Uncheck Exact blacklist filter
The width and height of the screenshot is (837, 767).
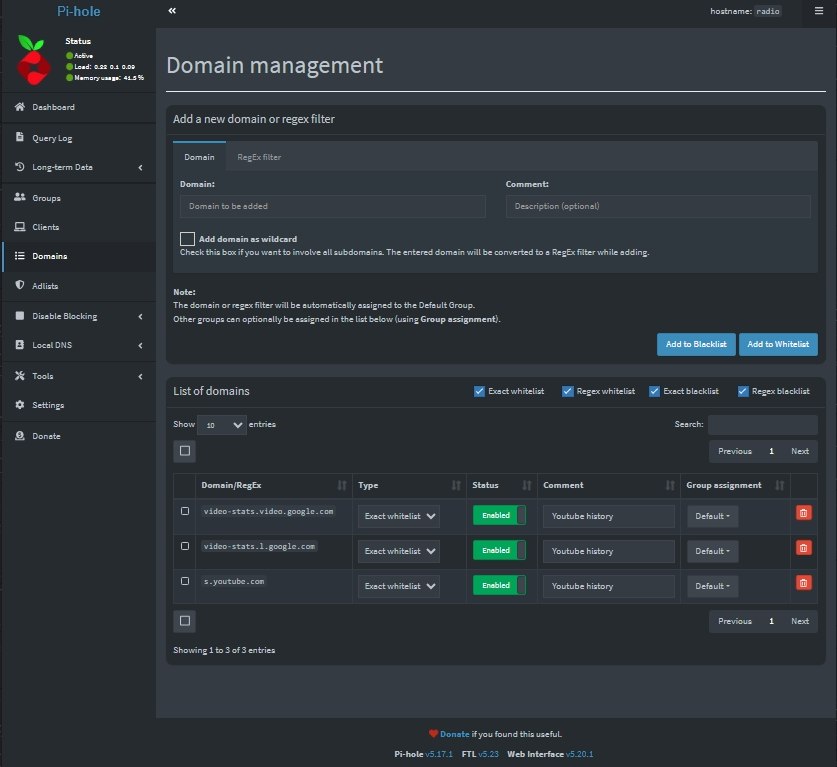654,391
